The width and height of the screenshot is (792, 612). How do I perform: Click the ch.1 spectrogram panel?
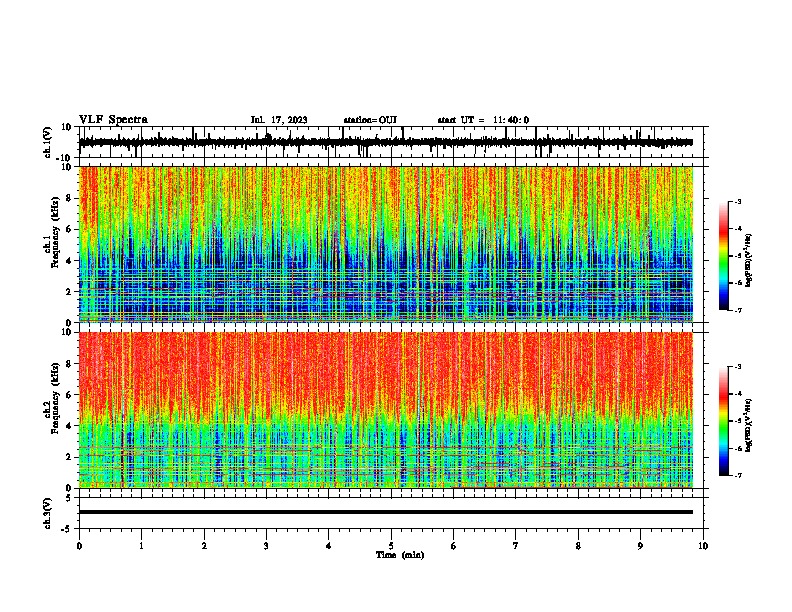386,244
